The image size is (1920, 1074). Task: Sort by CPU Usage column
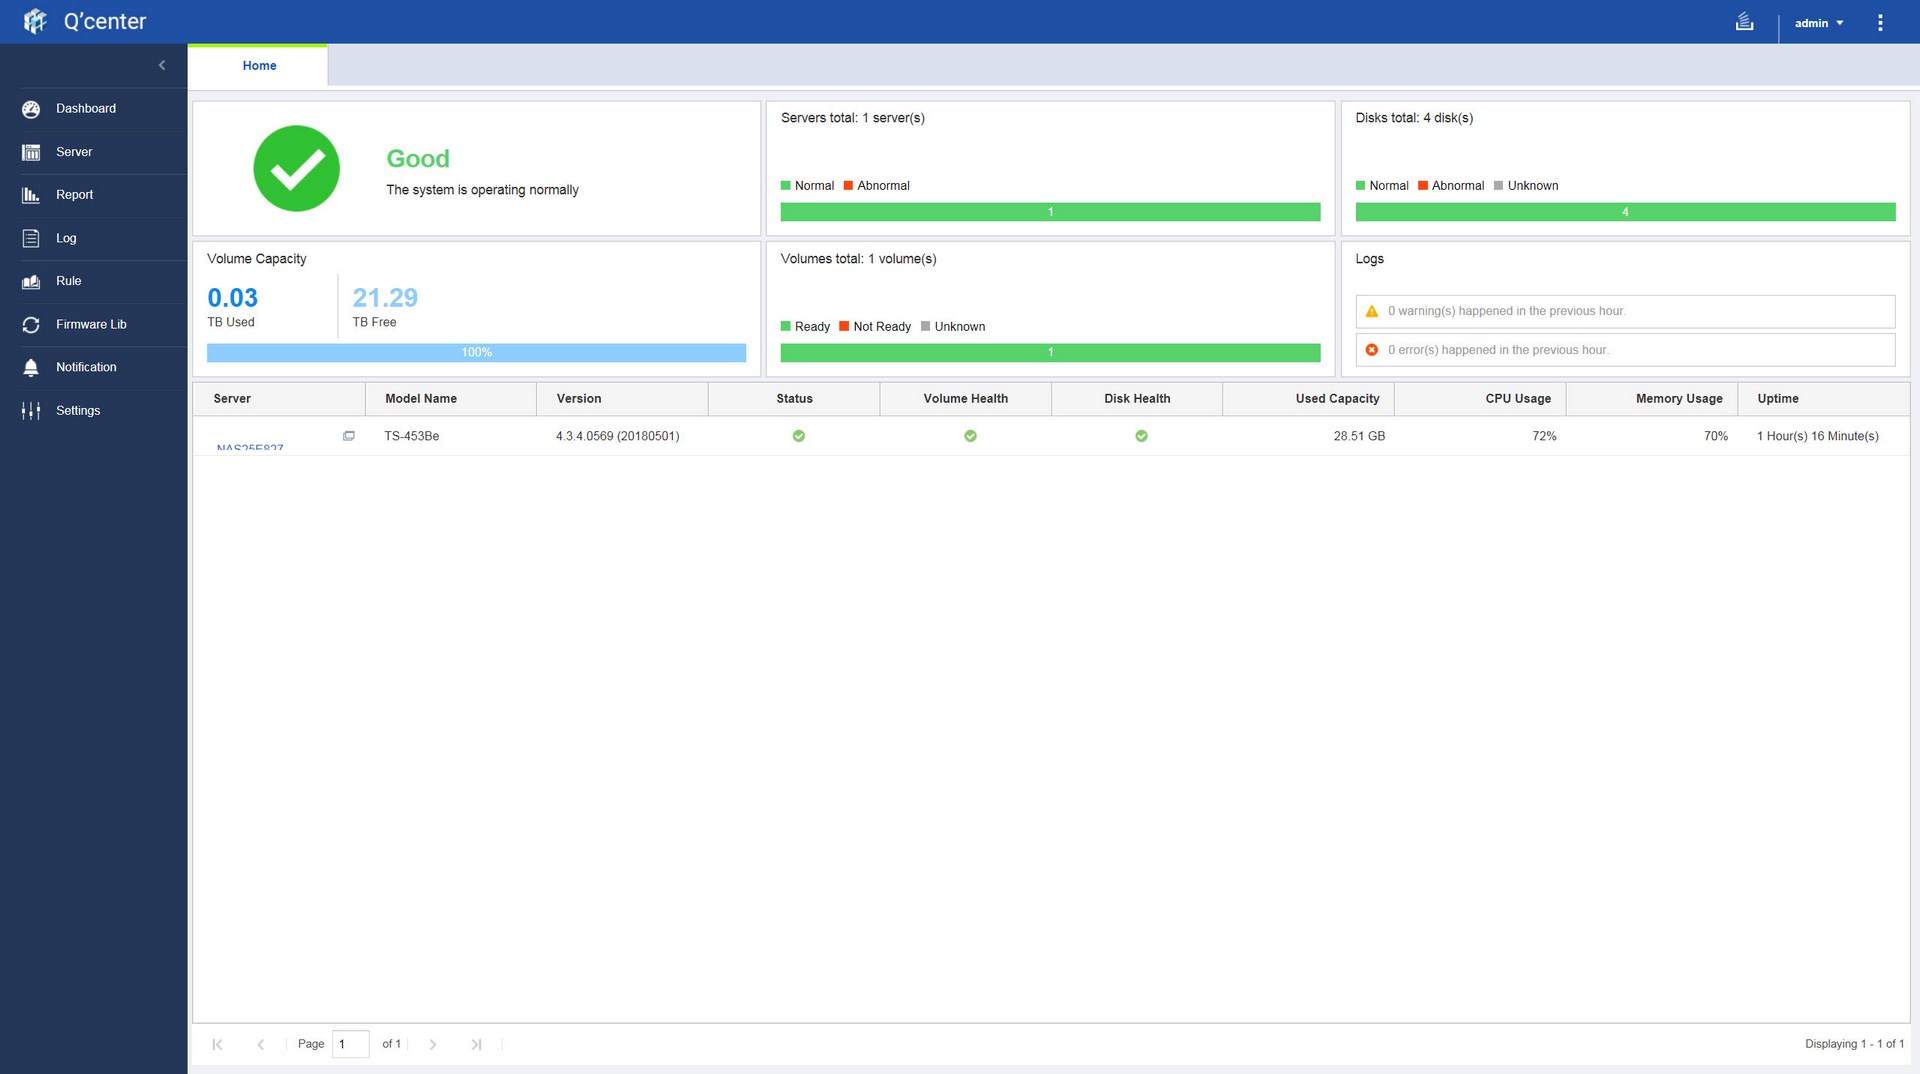tap(1480, 399)
